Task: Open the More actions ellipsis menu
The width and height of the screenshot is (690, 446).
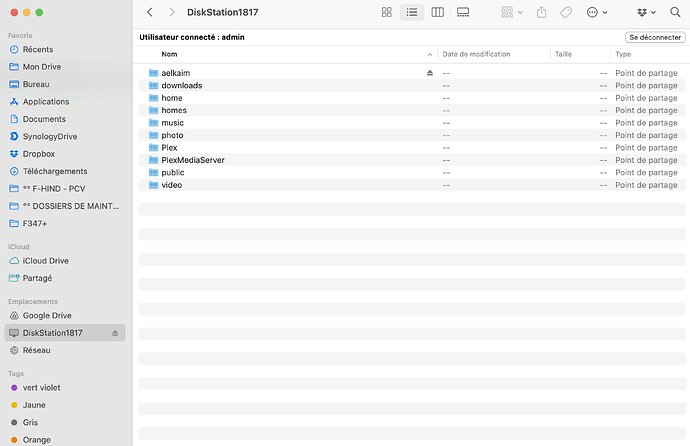Action: (x=597, y=12)
